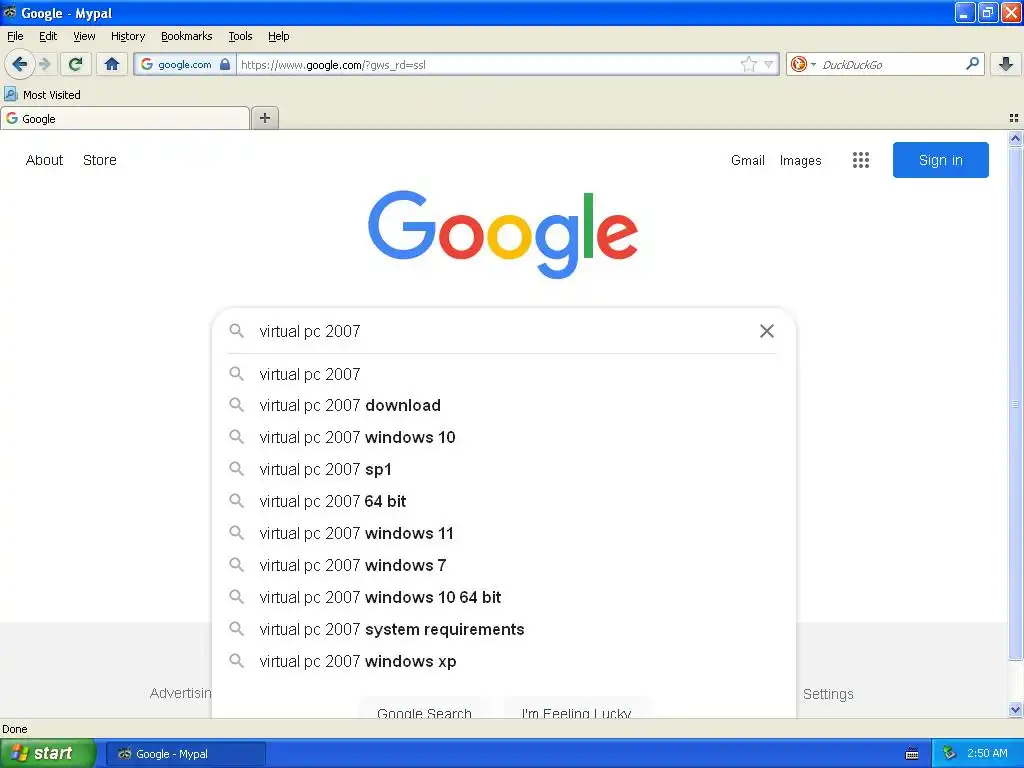Click the Google logo
The width and height of the screenshot is (1024, 768).
pyautogui.click(x=503, y=233)
